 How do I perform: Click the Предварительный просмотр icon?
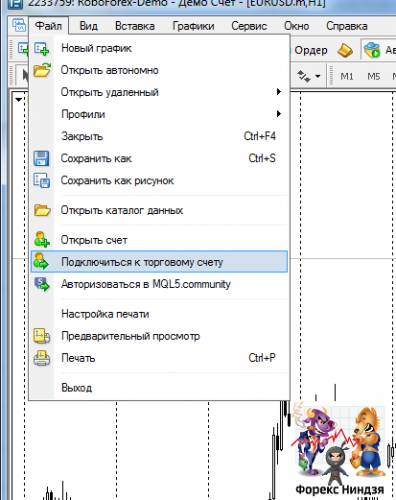coord(42,336)
